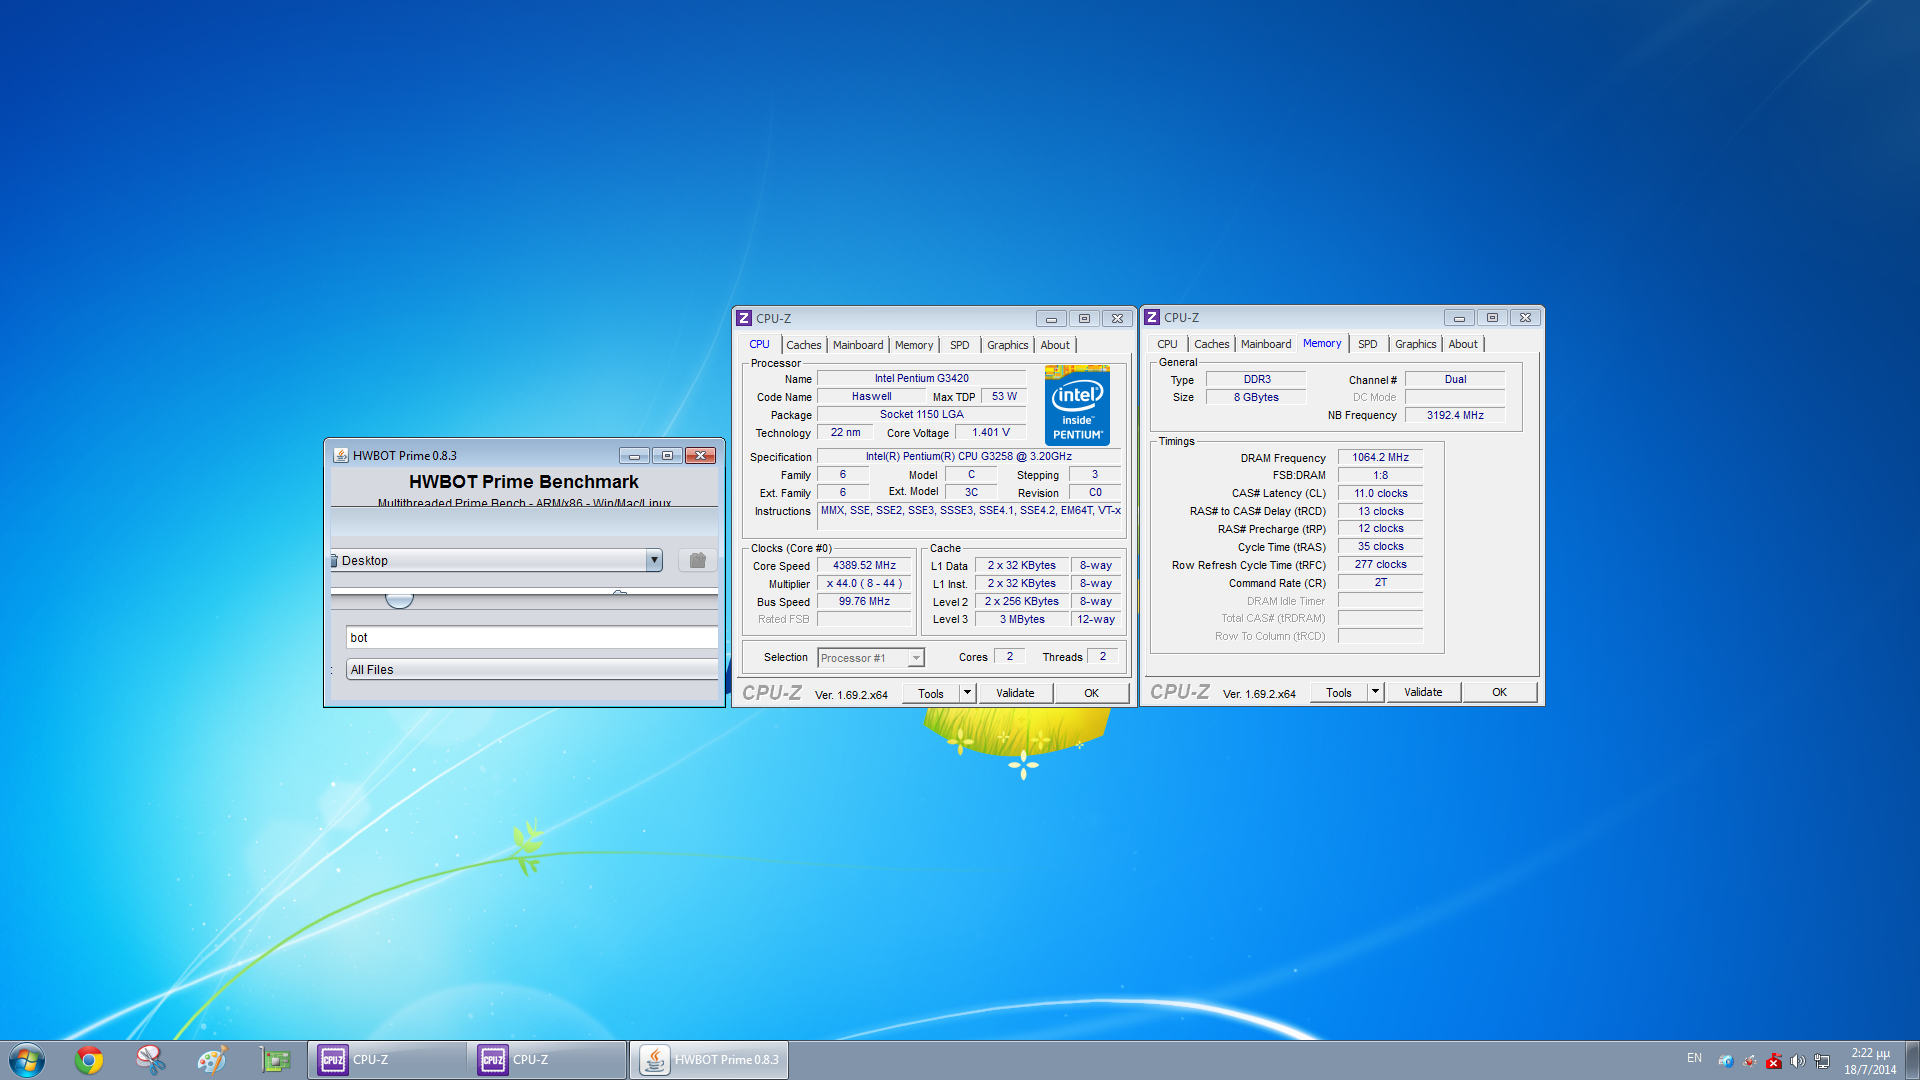Click Validate in left CPU-Z window

pos(1015,693)
